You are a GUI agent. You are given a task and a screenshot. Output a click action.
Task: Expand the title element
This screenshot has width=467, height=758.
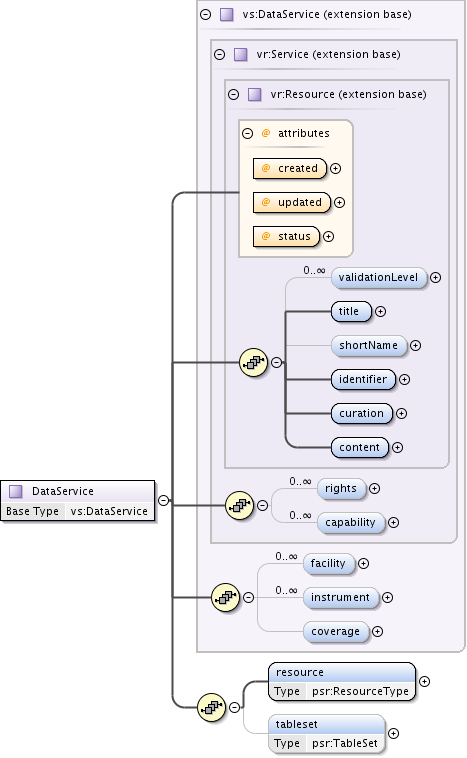click(x=380, y=311)
